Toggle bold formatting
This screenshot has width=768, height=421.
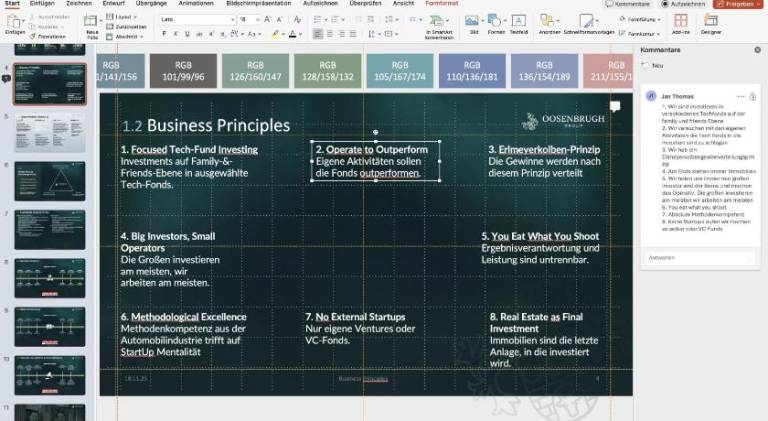pyautogui.click(x=164, y=34)
